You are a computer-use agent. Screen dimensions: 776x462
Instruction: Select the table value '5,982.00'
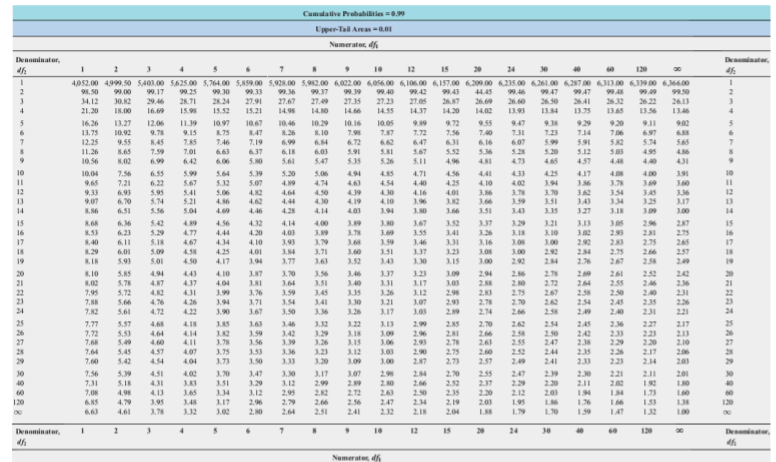pyautogui.click(x=315, y=83)
